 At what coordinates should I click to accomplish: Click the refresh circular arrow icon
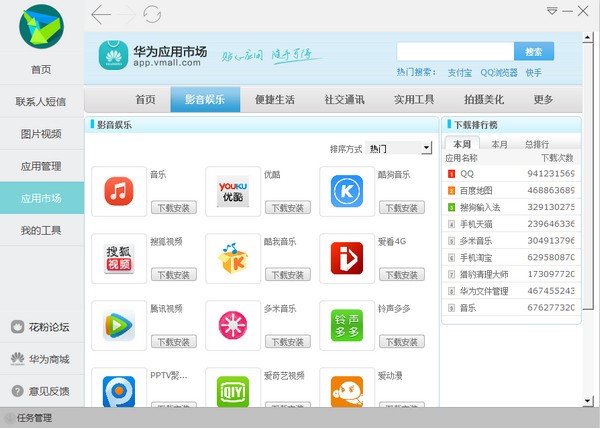pyautogui.click(x=152, y=15)
